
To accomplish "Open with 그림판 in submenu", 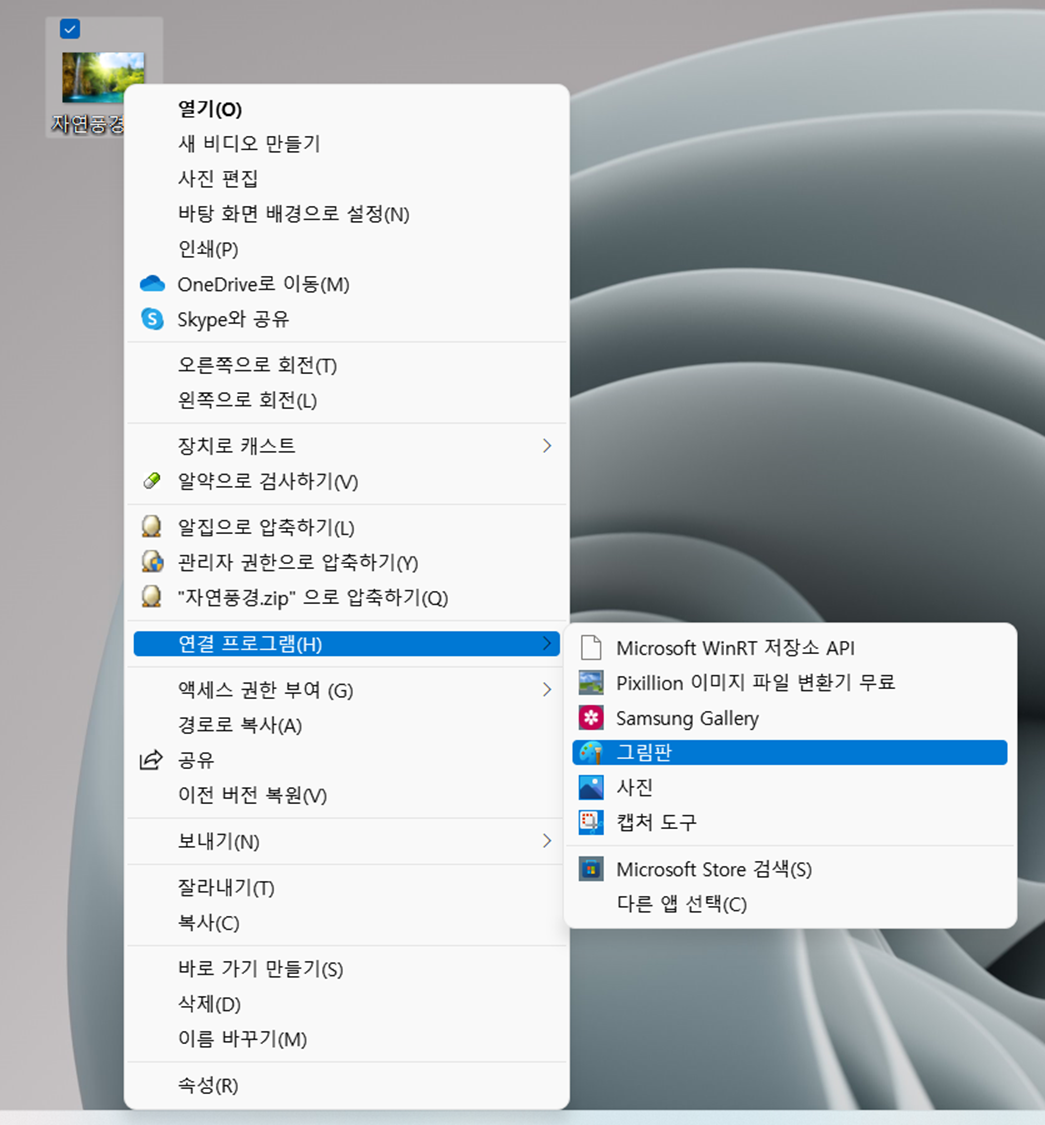I will [789, 752].
